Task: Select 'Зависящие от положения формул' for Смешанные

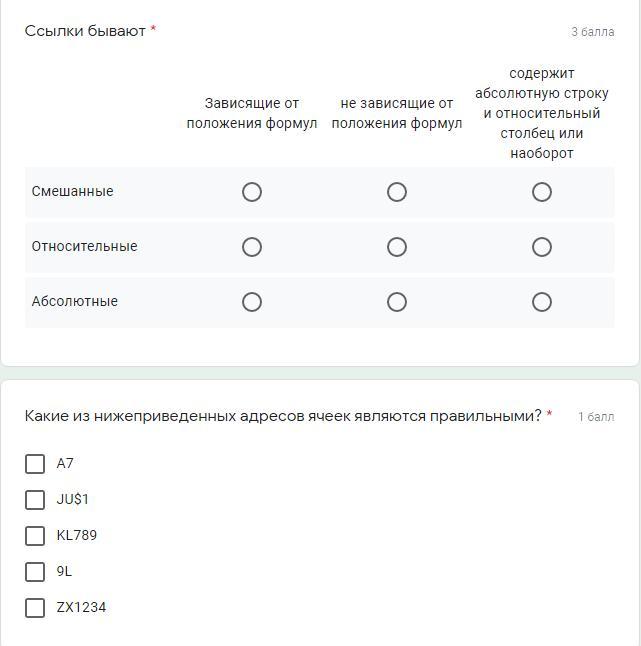Action: [252, 192]
